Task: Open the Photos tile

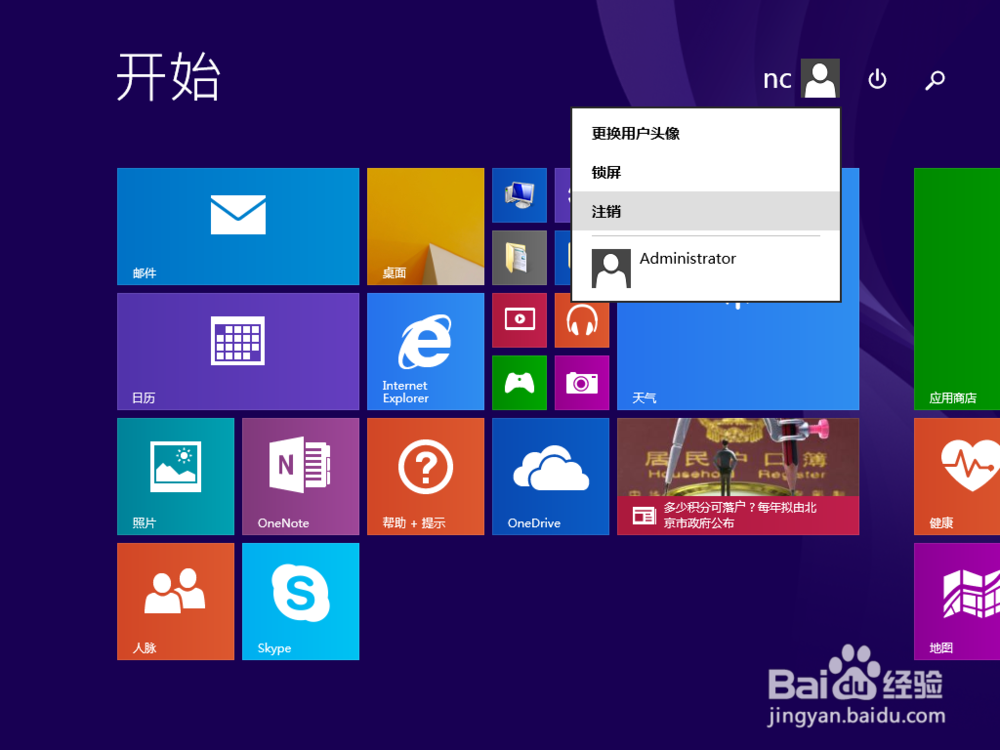Action: [175, 476]
